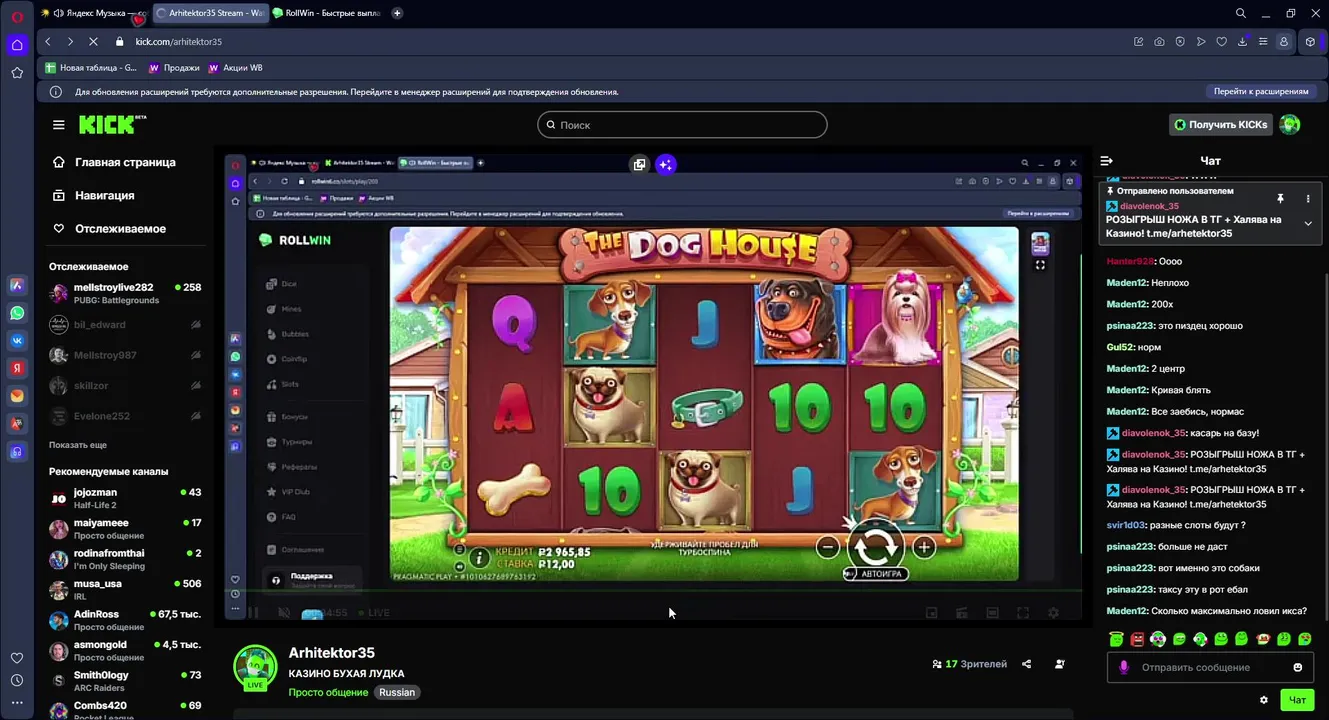Expand the pinned chat message chevron
1329x720 pixels.
click(1308, 224)
